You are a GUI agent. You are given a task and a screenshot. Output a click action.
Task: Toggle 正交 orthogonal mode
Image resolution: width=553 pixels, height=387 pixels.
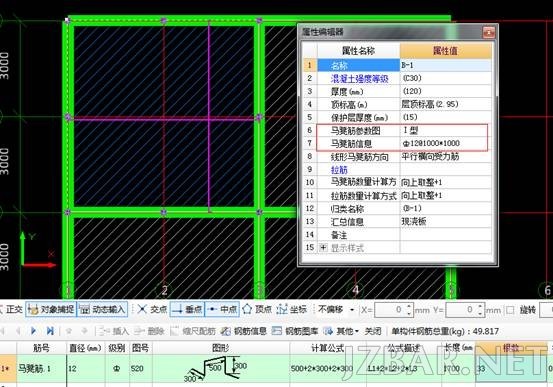12,310
